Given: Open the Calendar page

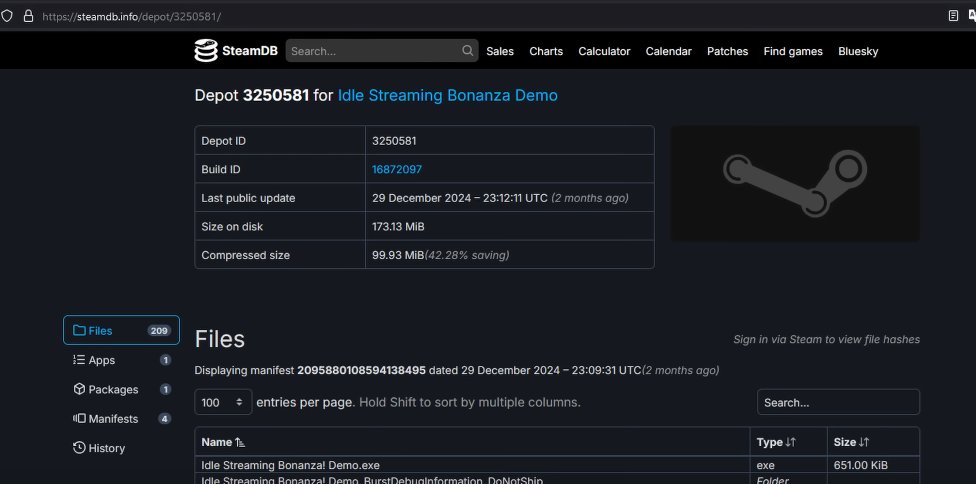Looking at the screenshot, I should (669, 52).
